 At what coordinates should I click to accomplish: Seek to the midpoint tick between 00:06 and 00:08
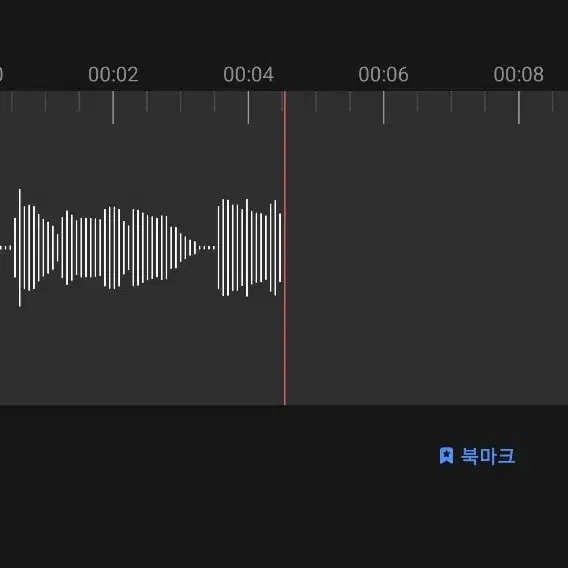coord(451,101)
